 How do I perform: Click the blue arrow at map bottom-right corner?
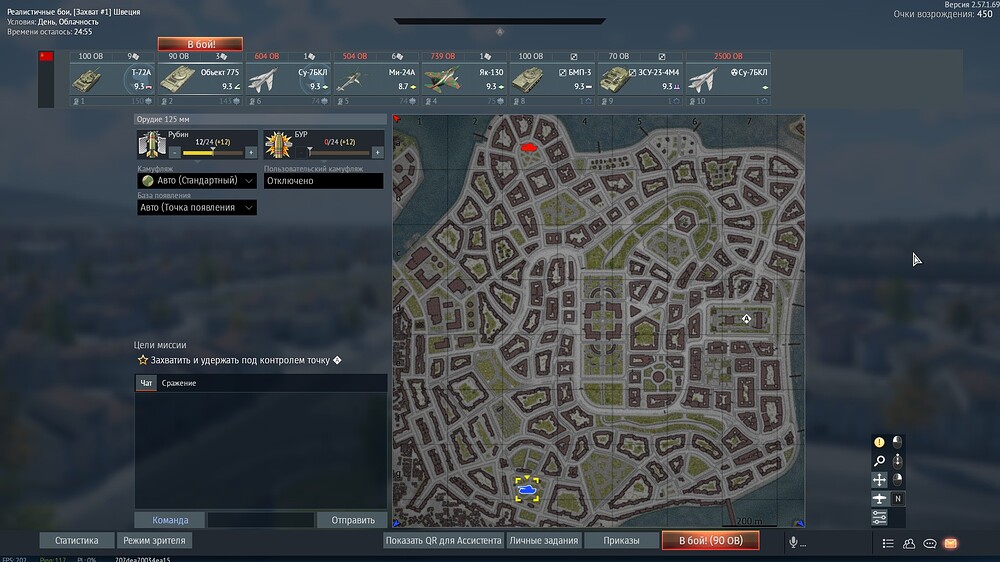click(800, 524)
